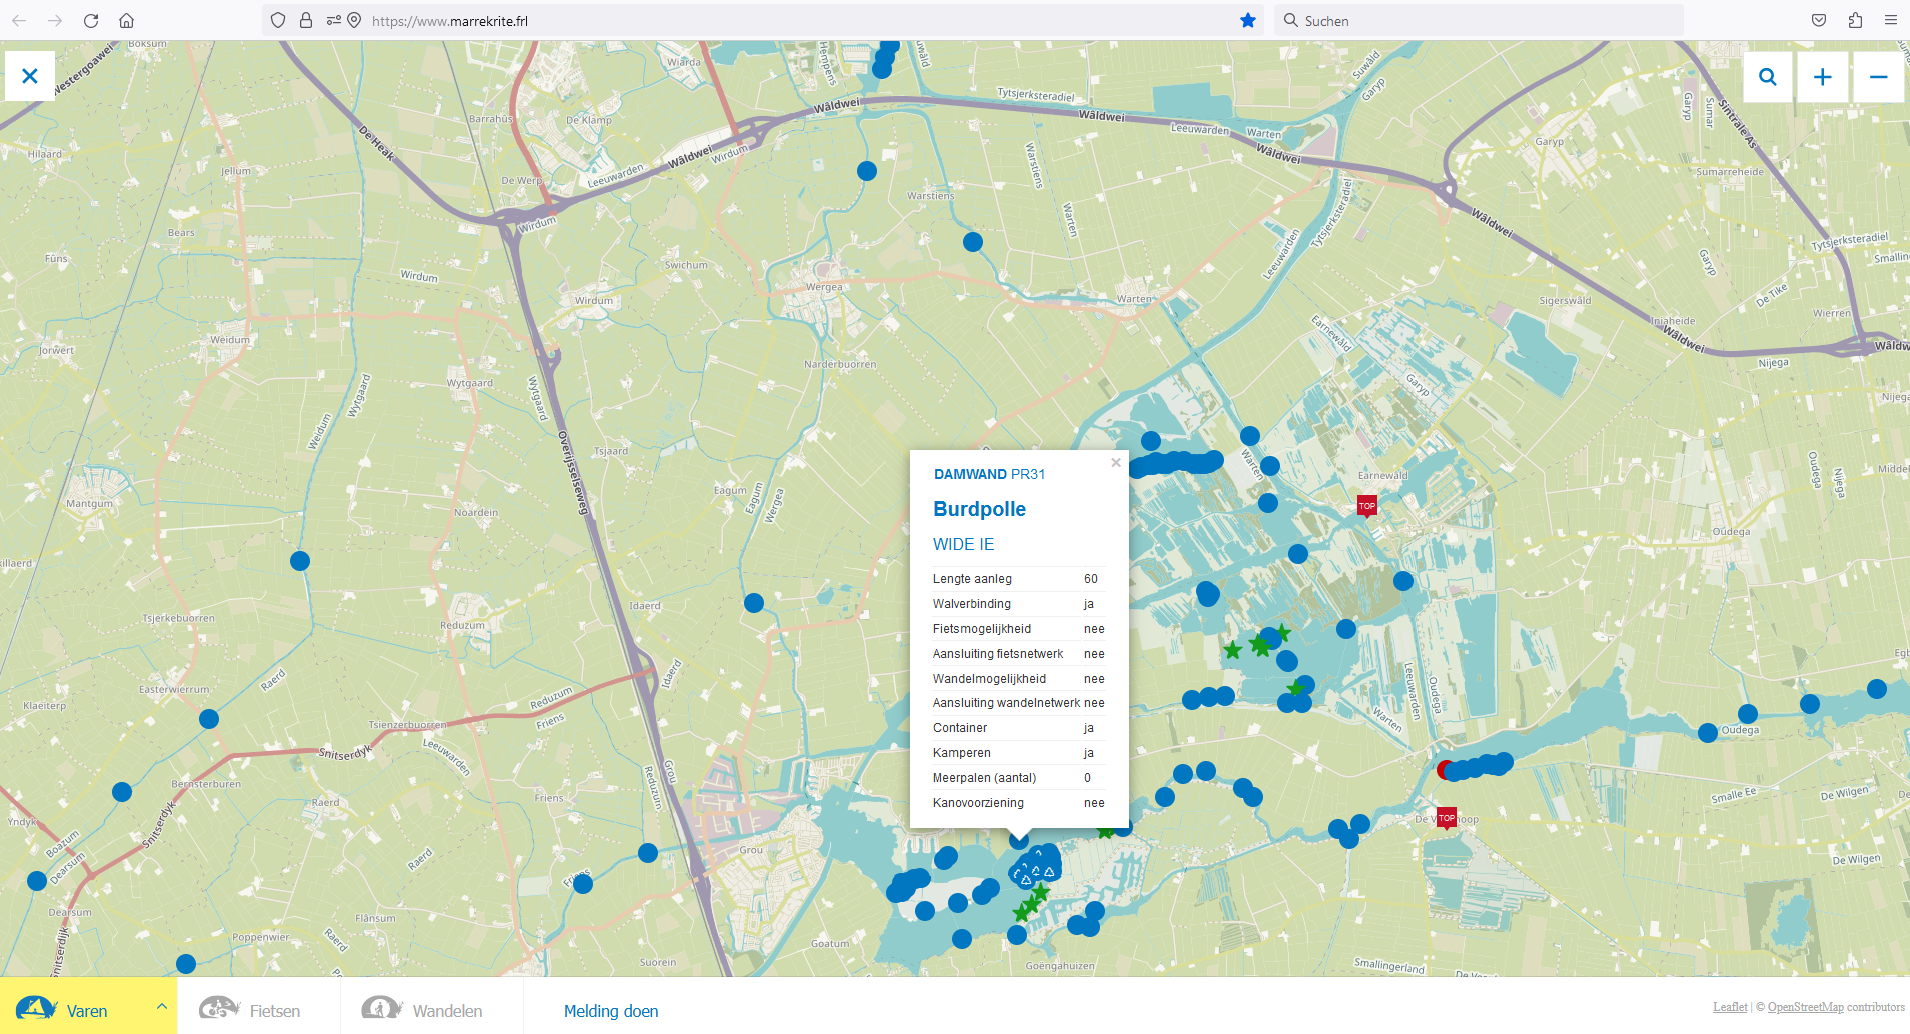Viewport: 1910px width, 1034px height.
Task: Click the red TOP marker near De Veenhoop
Action: coord(1446,818)
